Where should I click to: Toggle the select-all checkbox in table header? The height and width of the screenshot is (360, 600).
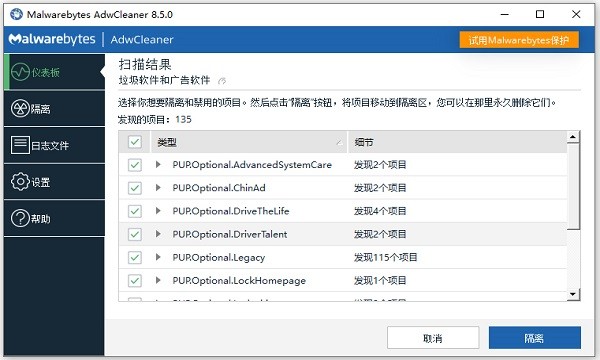(x=135, y=142)
